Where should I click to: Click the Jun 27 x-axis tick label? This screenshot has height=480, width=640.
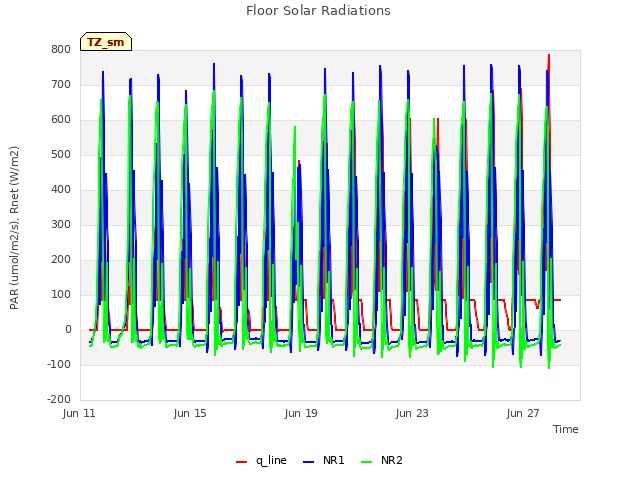point(523,413)
